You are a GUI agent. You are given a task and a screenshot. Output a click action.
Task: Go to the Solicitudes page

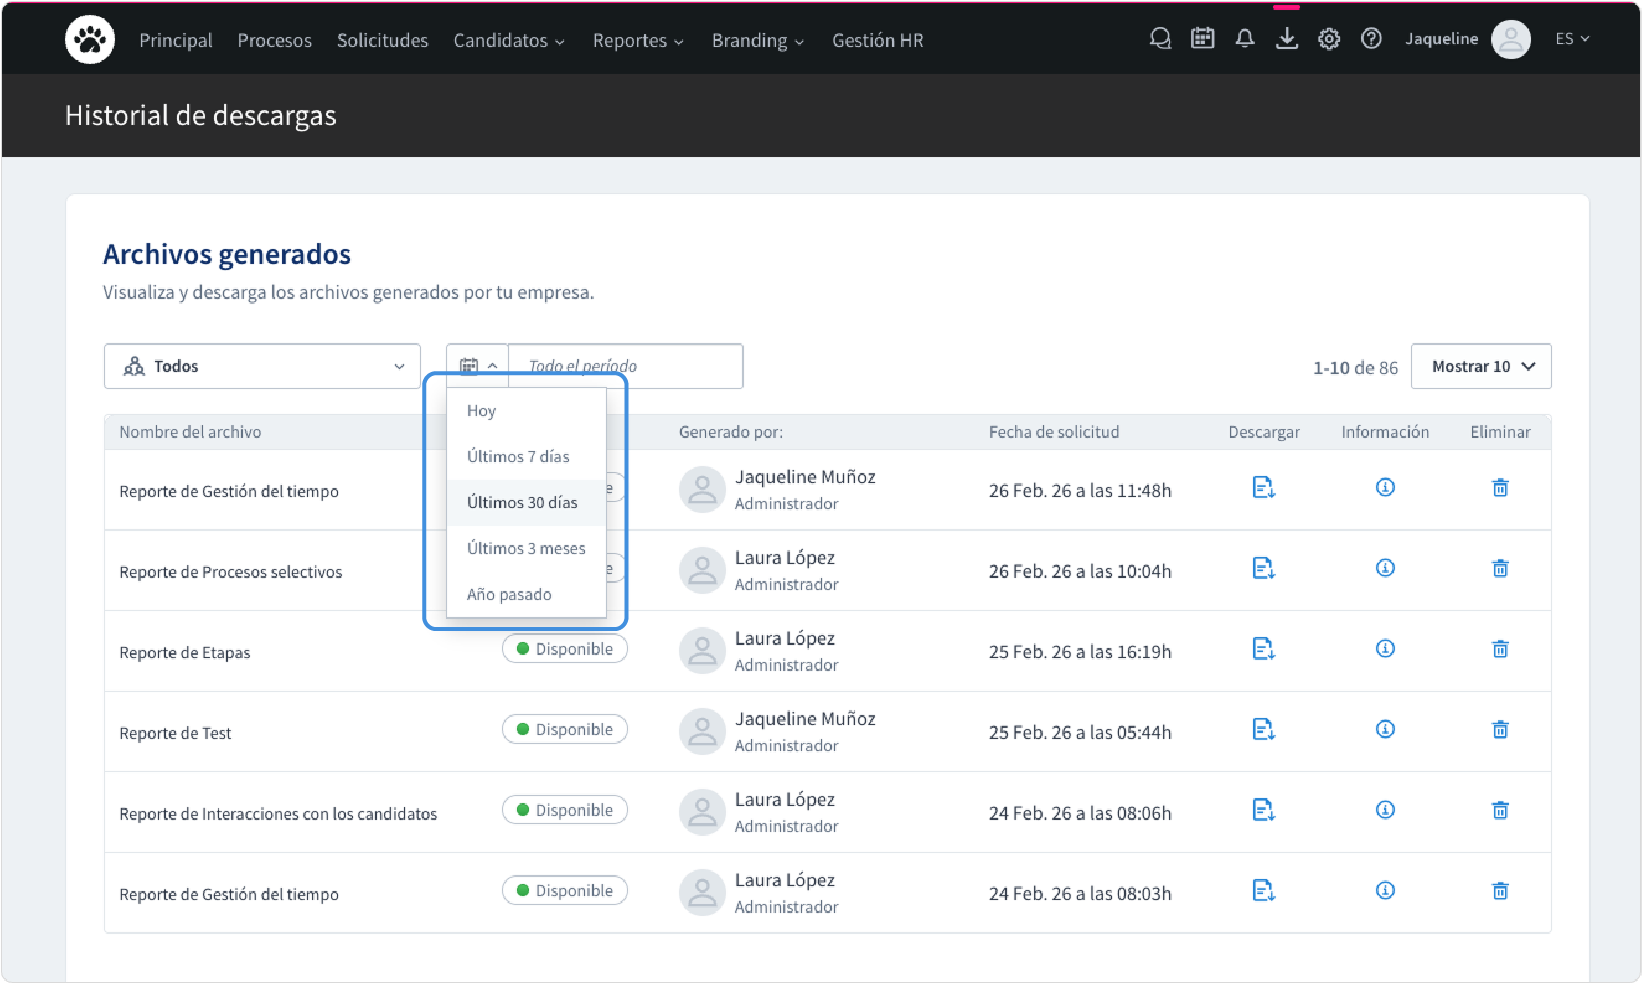click(382, 41)
